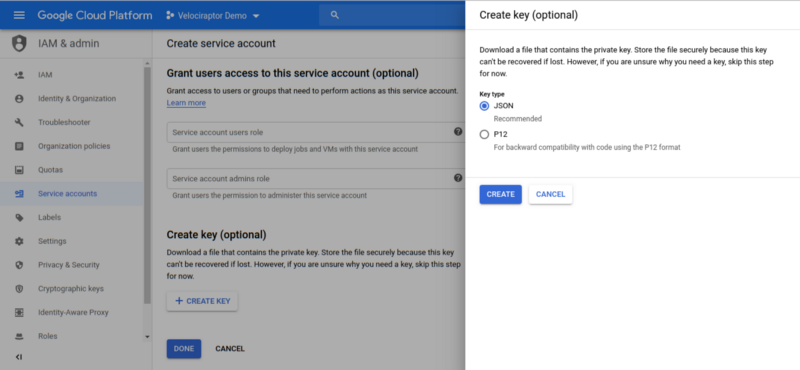Click the Identity-Aware Proxy icon

click(x=19, y=312)
